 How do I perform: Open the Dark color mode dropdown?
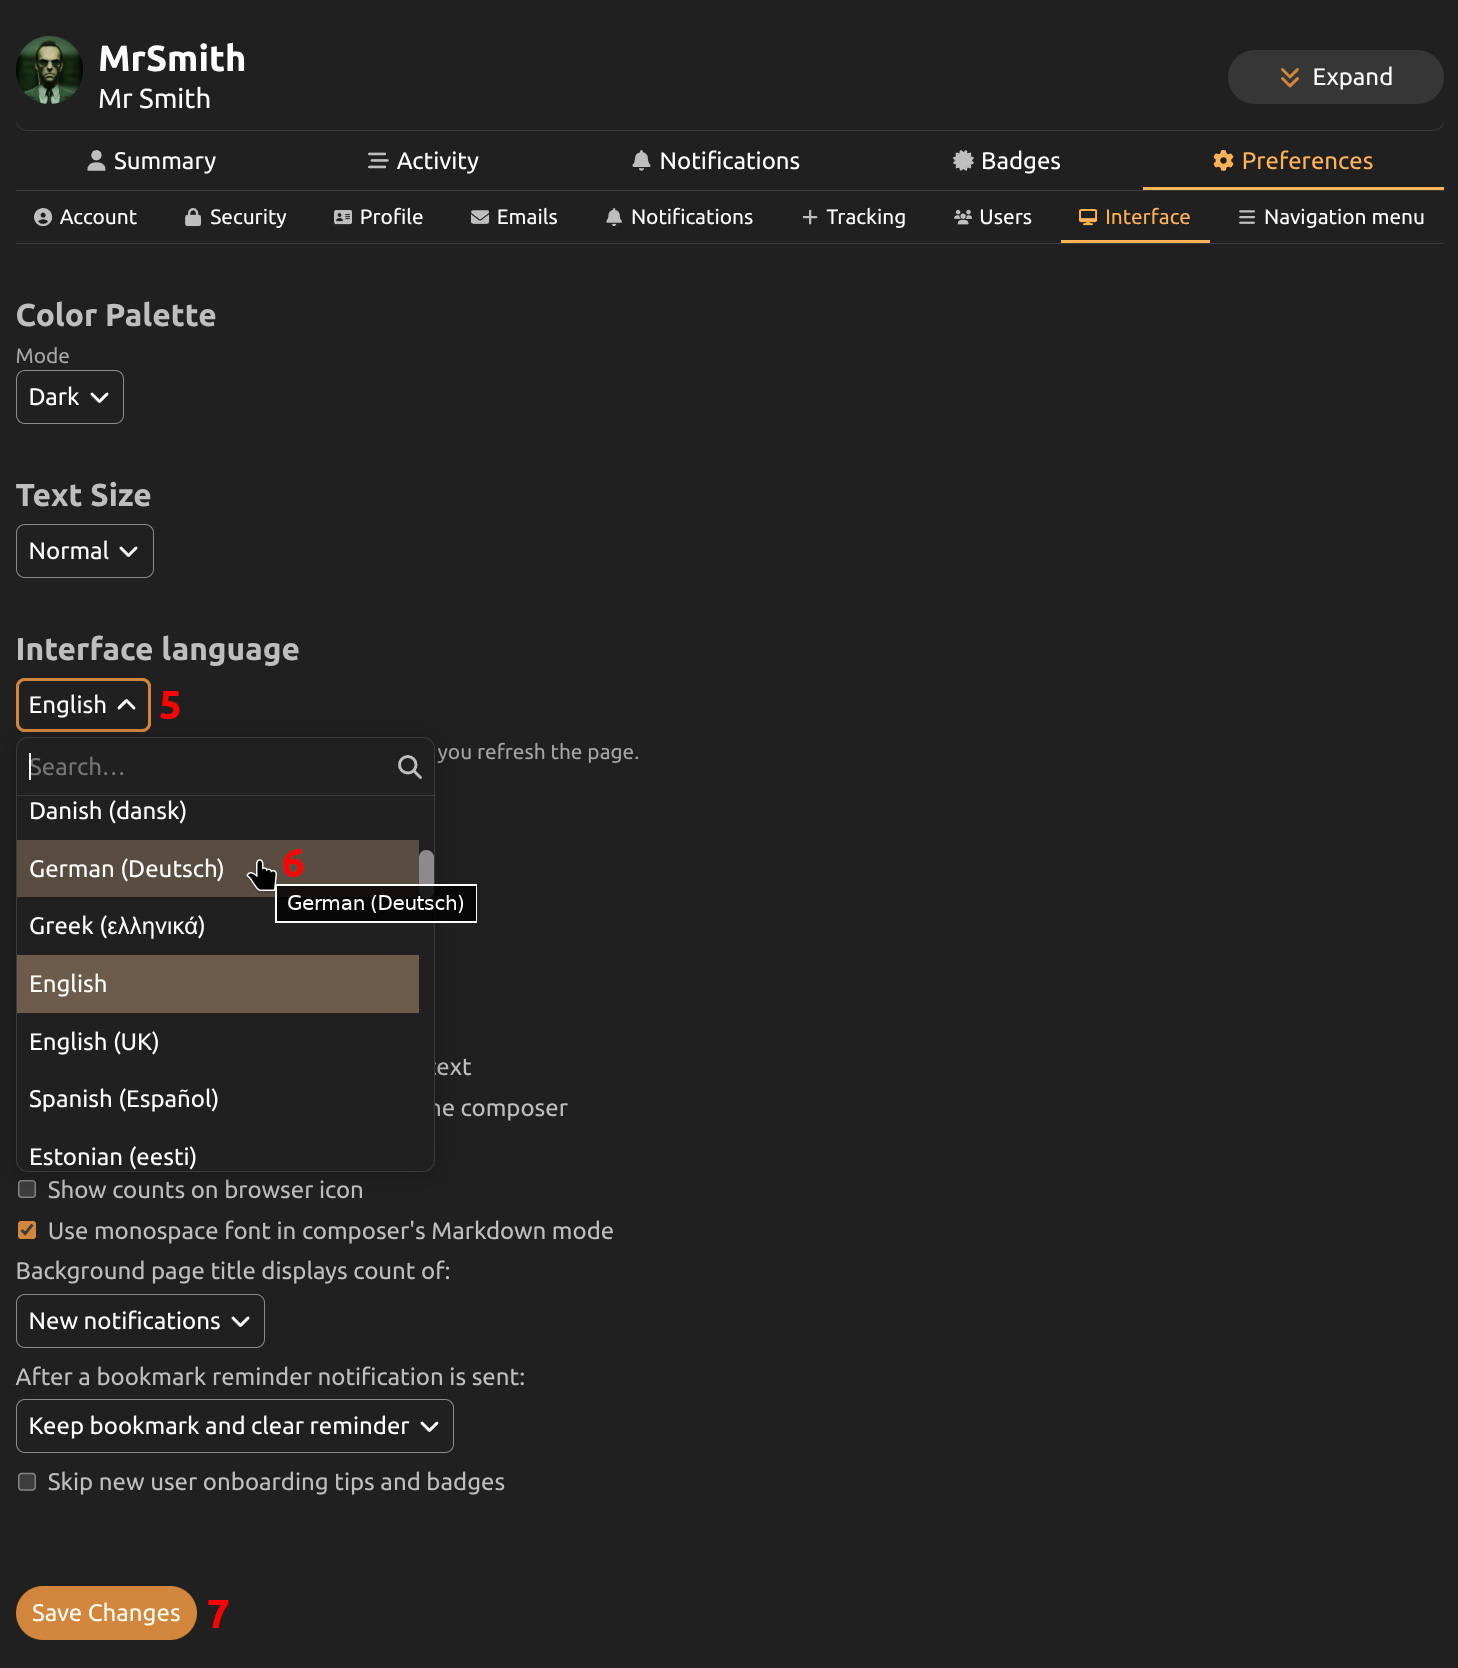coord(69,397)
